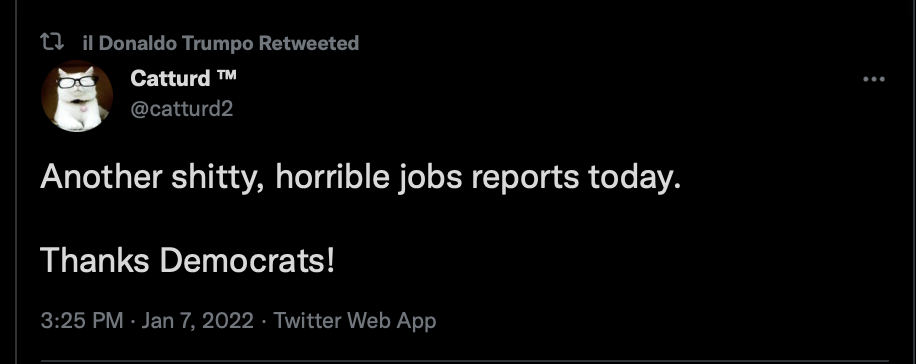Screen dimensions: 916x364
Task: Click the glasses on the cat avatar
Action: pos(77,82)
